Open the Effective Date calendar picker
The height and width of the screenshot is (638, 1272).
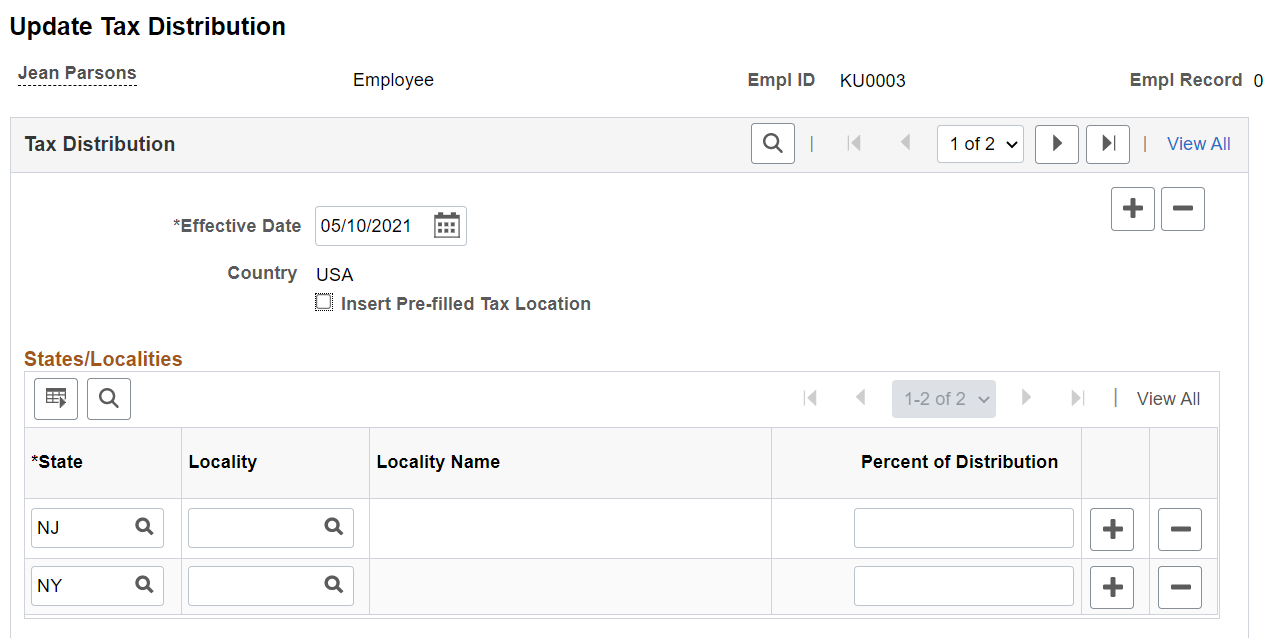(x=446, y=226)
